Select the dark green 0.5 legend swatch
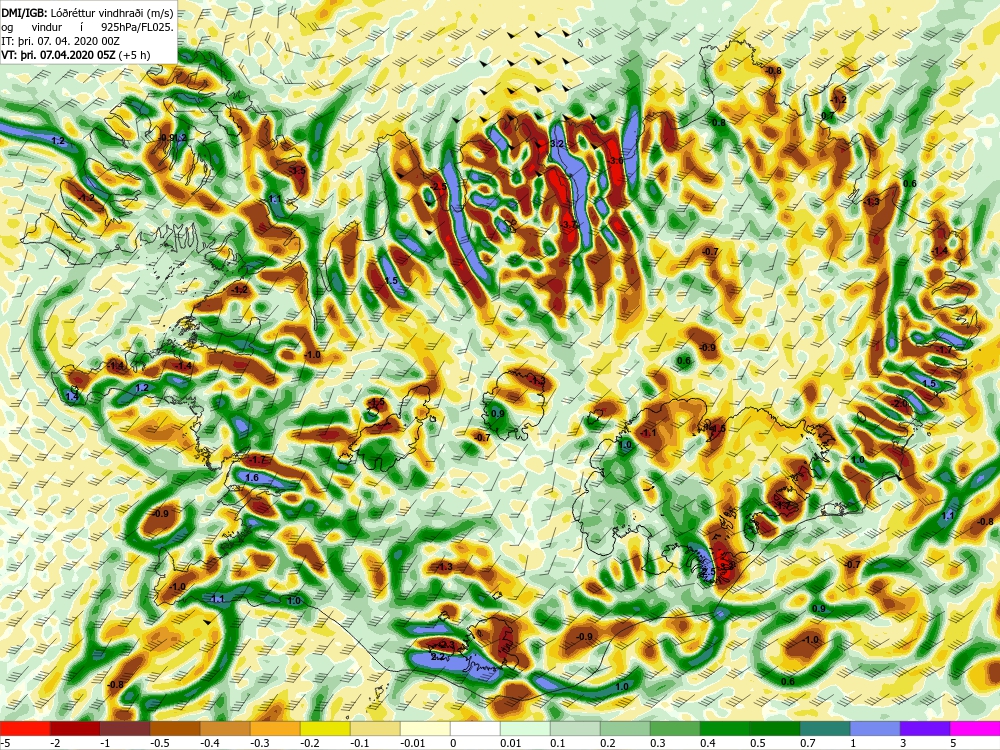The image size is (1000, 750). coord(775,728)
